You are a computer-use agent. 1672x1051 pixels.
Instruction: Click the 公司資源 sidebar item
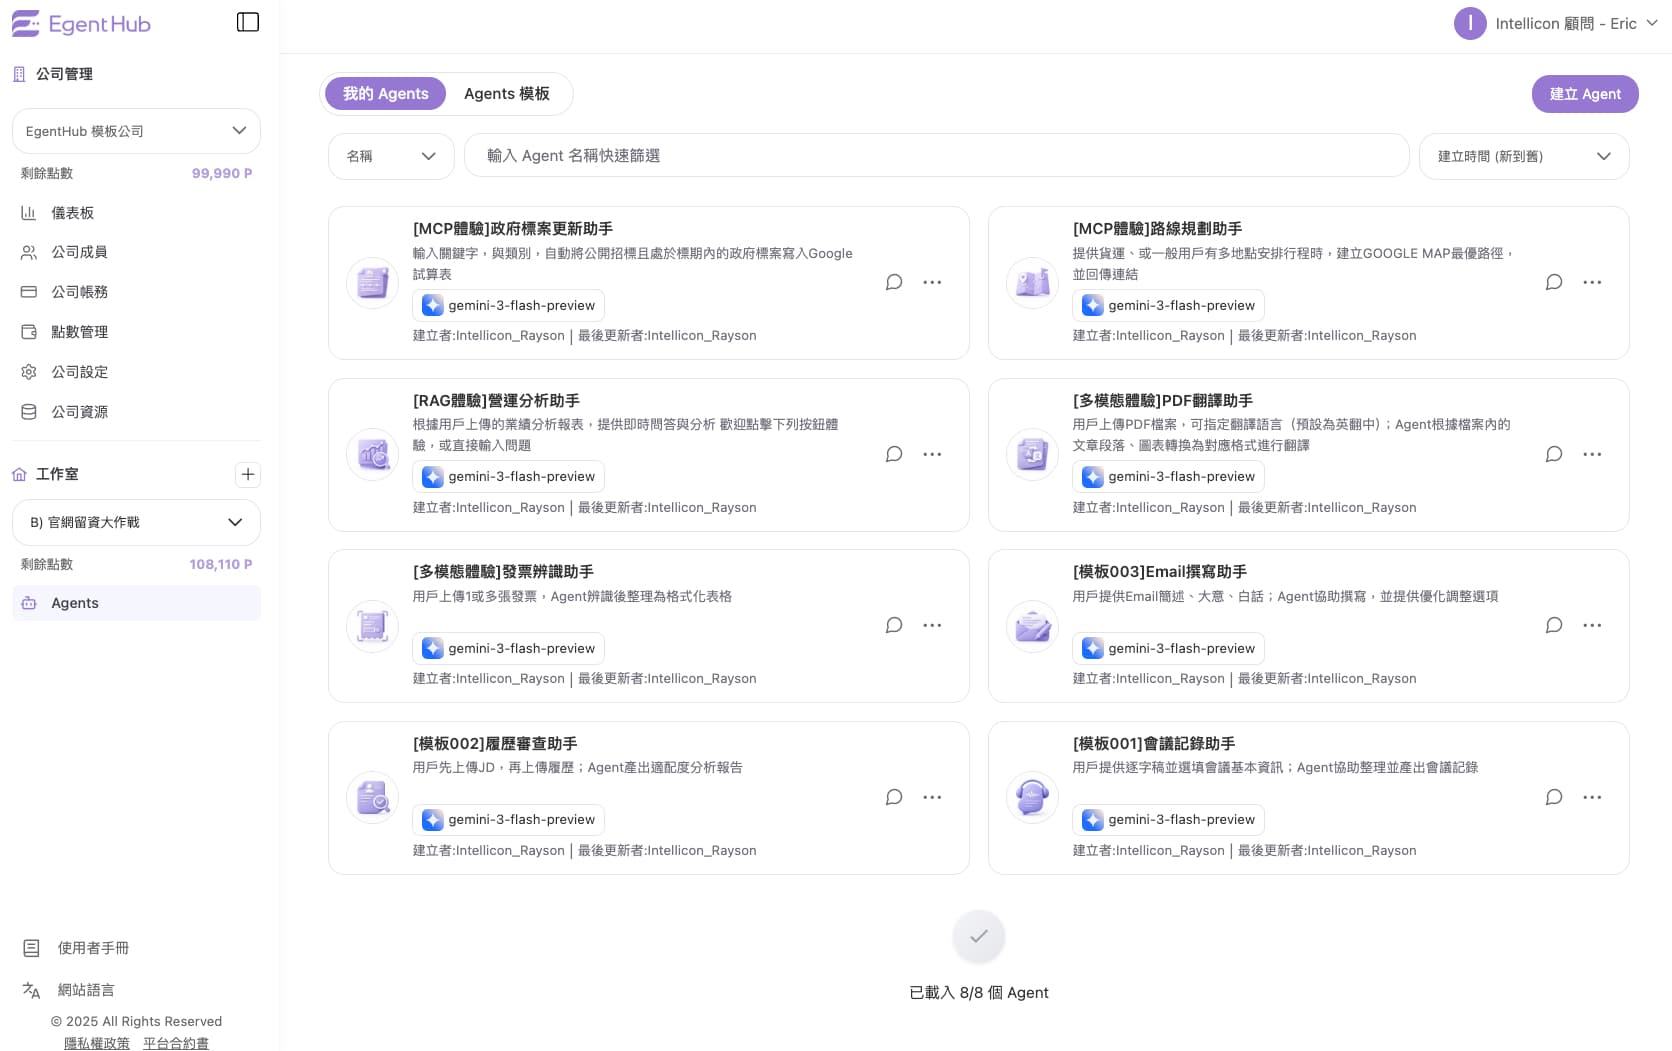[80, 411]
